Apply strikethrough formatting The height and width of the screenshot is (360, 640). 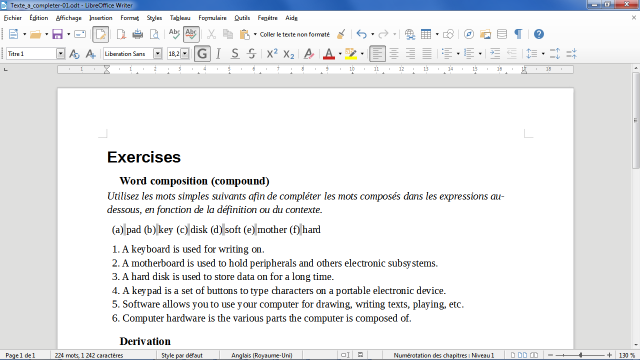pyautogui.click(x=251, y=54)
